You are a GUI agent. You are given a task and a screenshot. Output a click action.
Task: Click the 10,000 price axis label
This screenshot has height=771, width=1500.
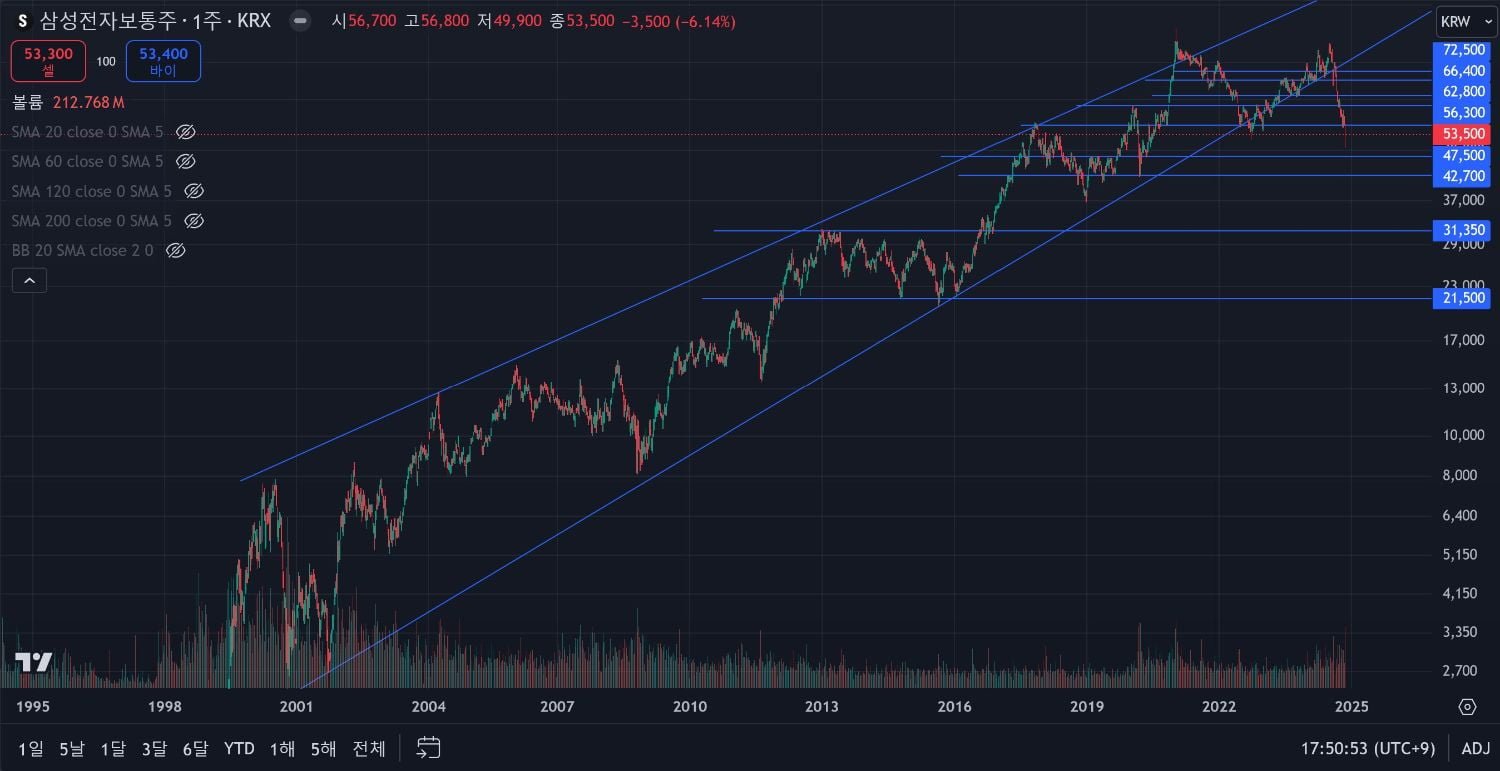coord(1463,435)
